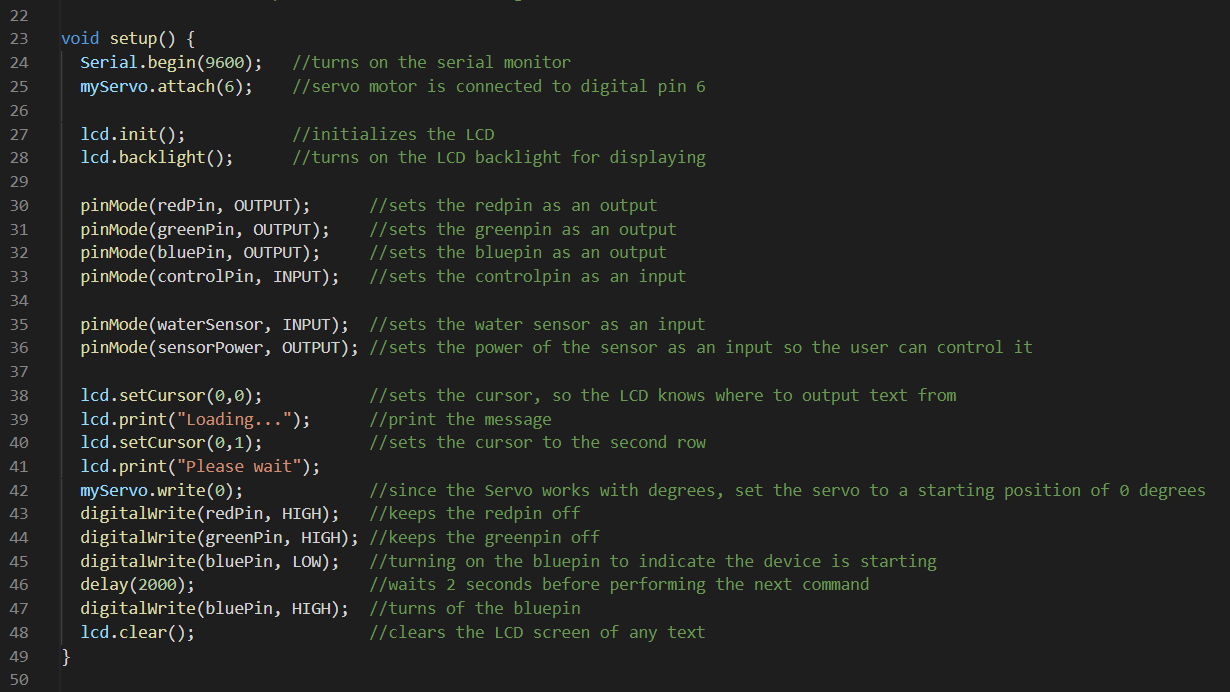
Task: Click on lcd.init() line
Action: tap(133, 134)
